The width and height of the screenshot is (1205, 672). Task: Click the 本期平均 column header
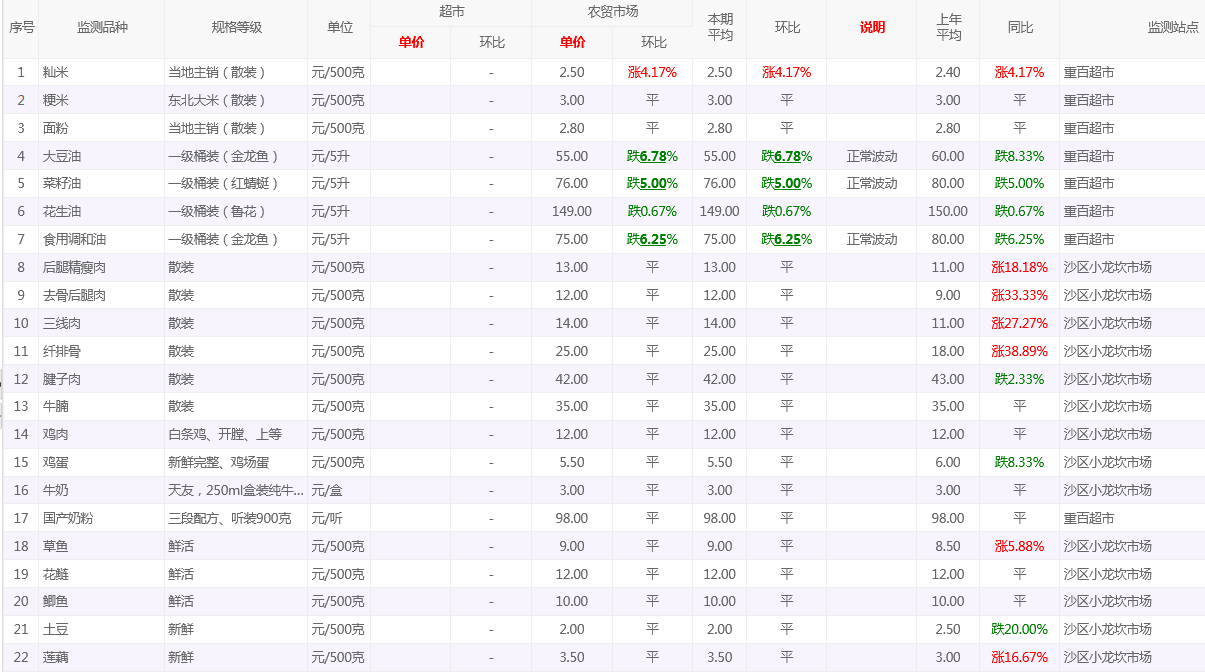tap(720, 28)
